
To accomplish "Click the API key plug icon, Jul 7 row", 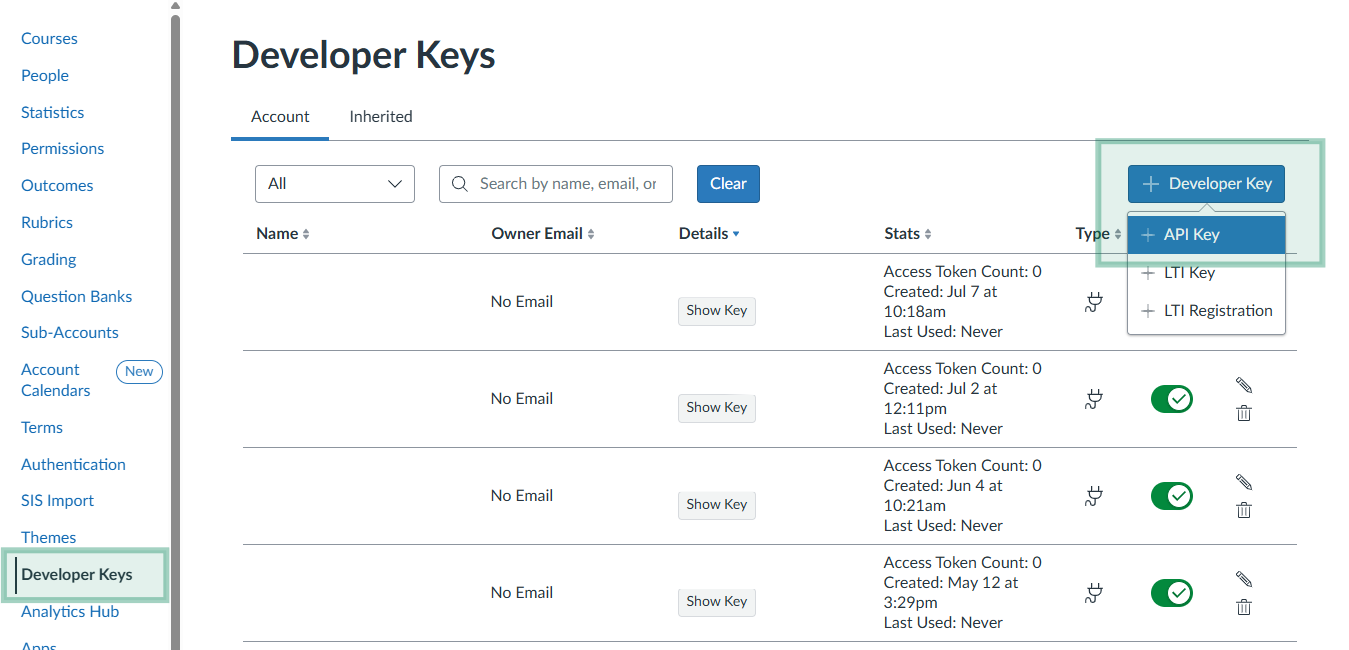I will coord(1094,302).
